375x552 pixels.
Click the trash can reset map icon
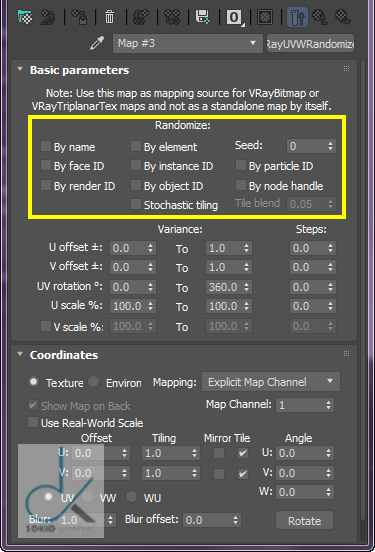click(x=110, y=17)
